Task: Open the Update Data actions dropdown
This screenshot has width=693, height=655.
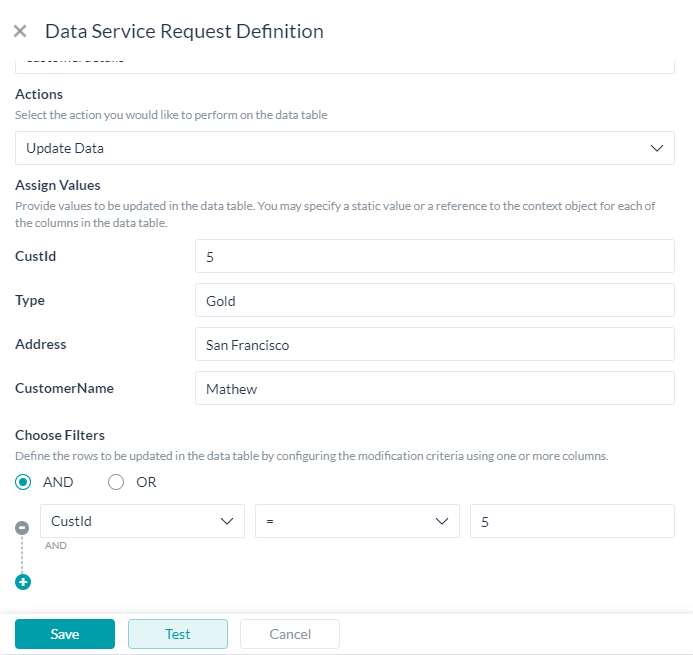Action: pos(345,148)
